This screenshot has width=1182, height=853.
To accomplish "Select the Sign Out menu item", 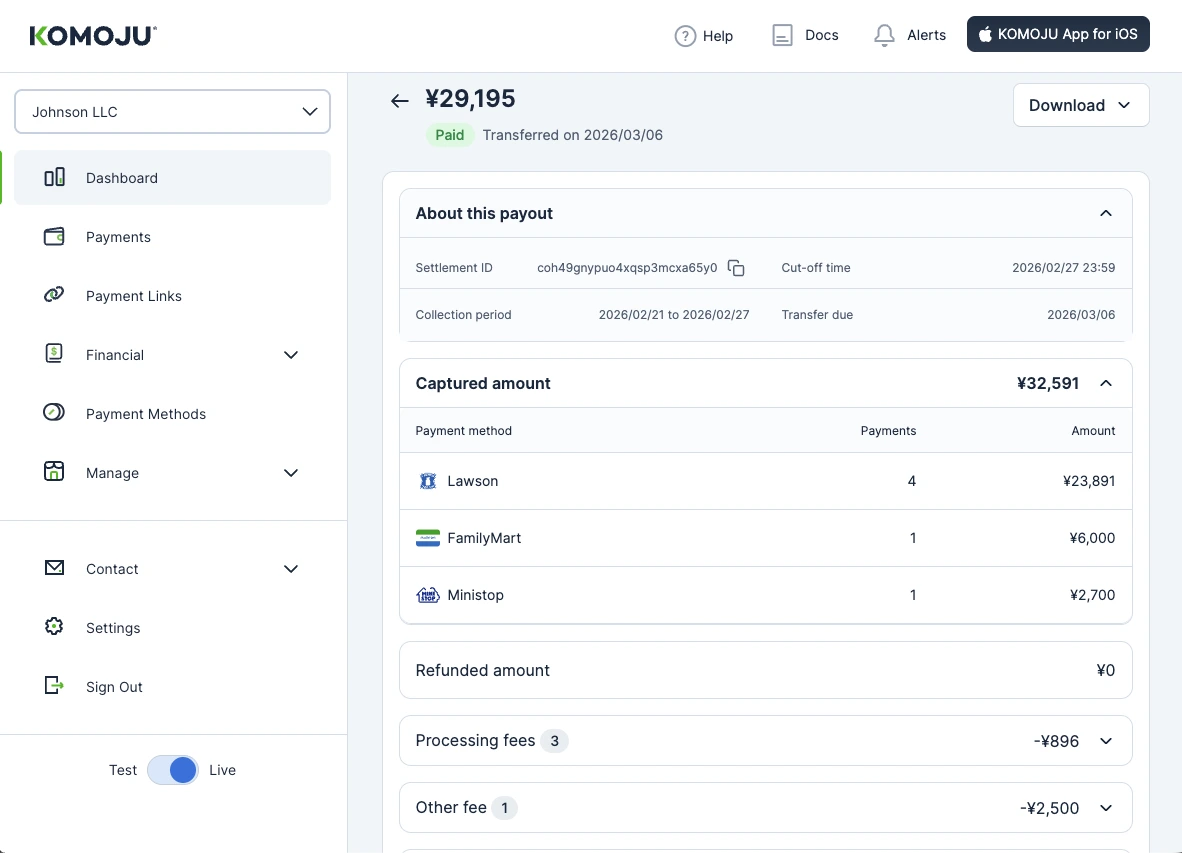I will (173, 686).
